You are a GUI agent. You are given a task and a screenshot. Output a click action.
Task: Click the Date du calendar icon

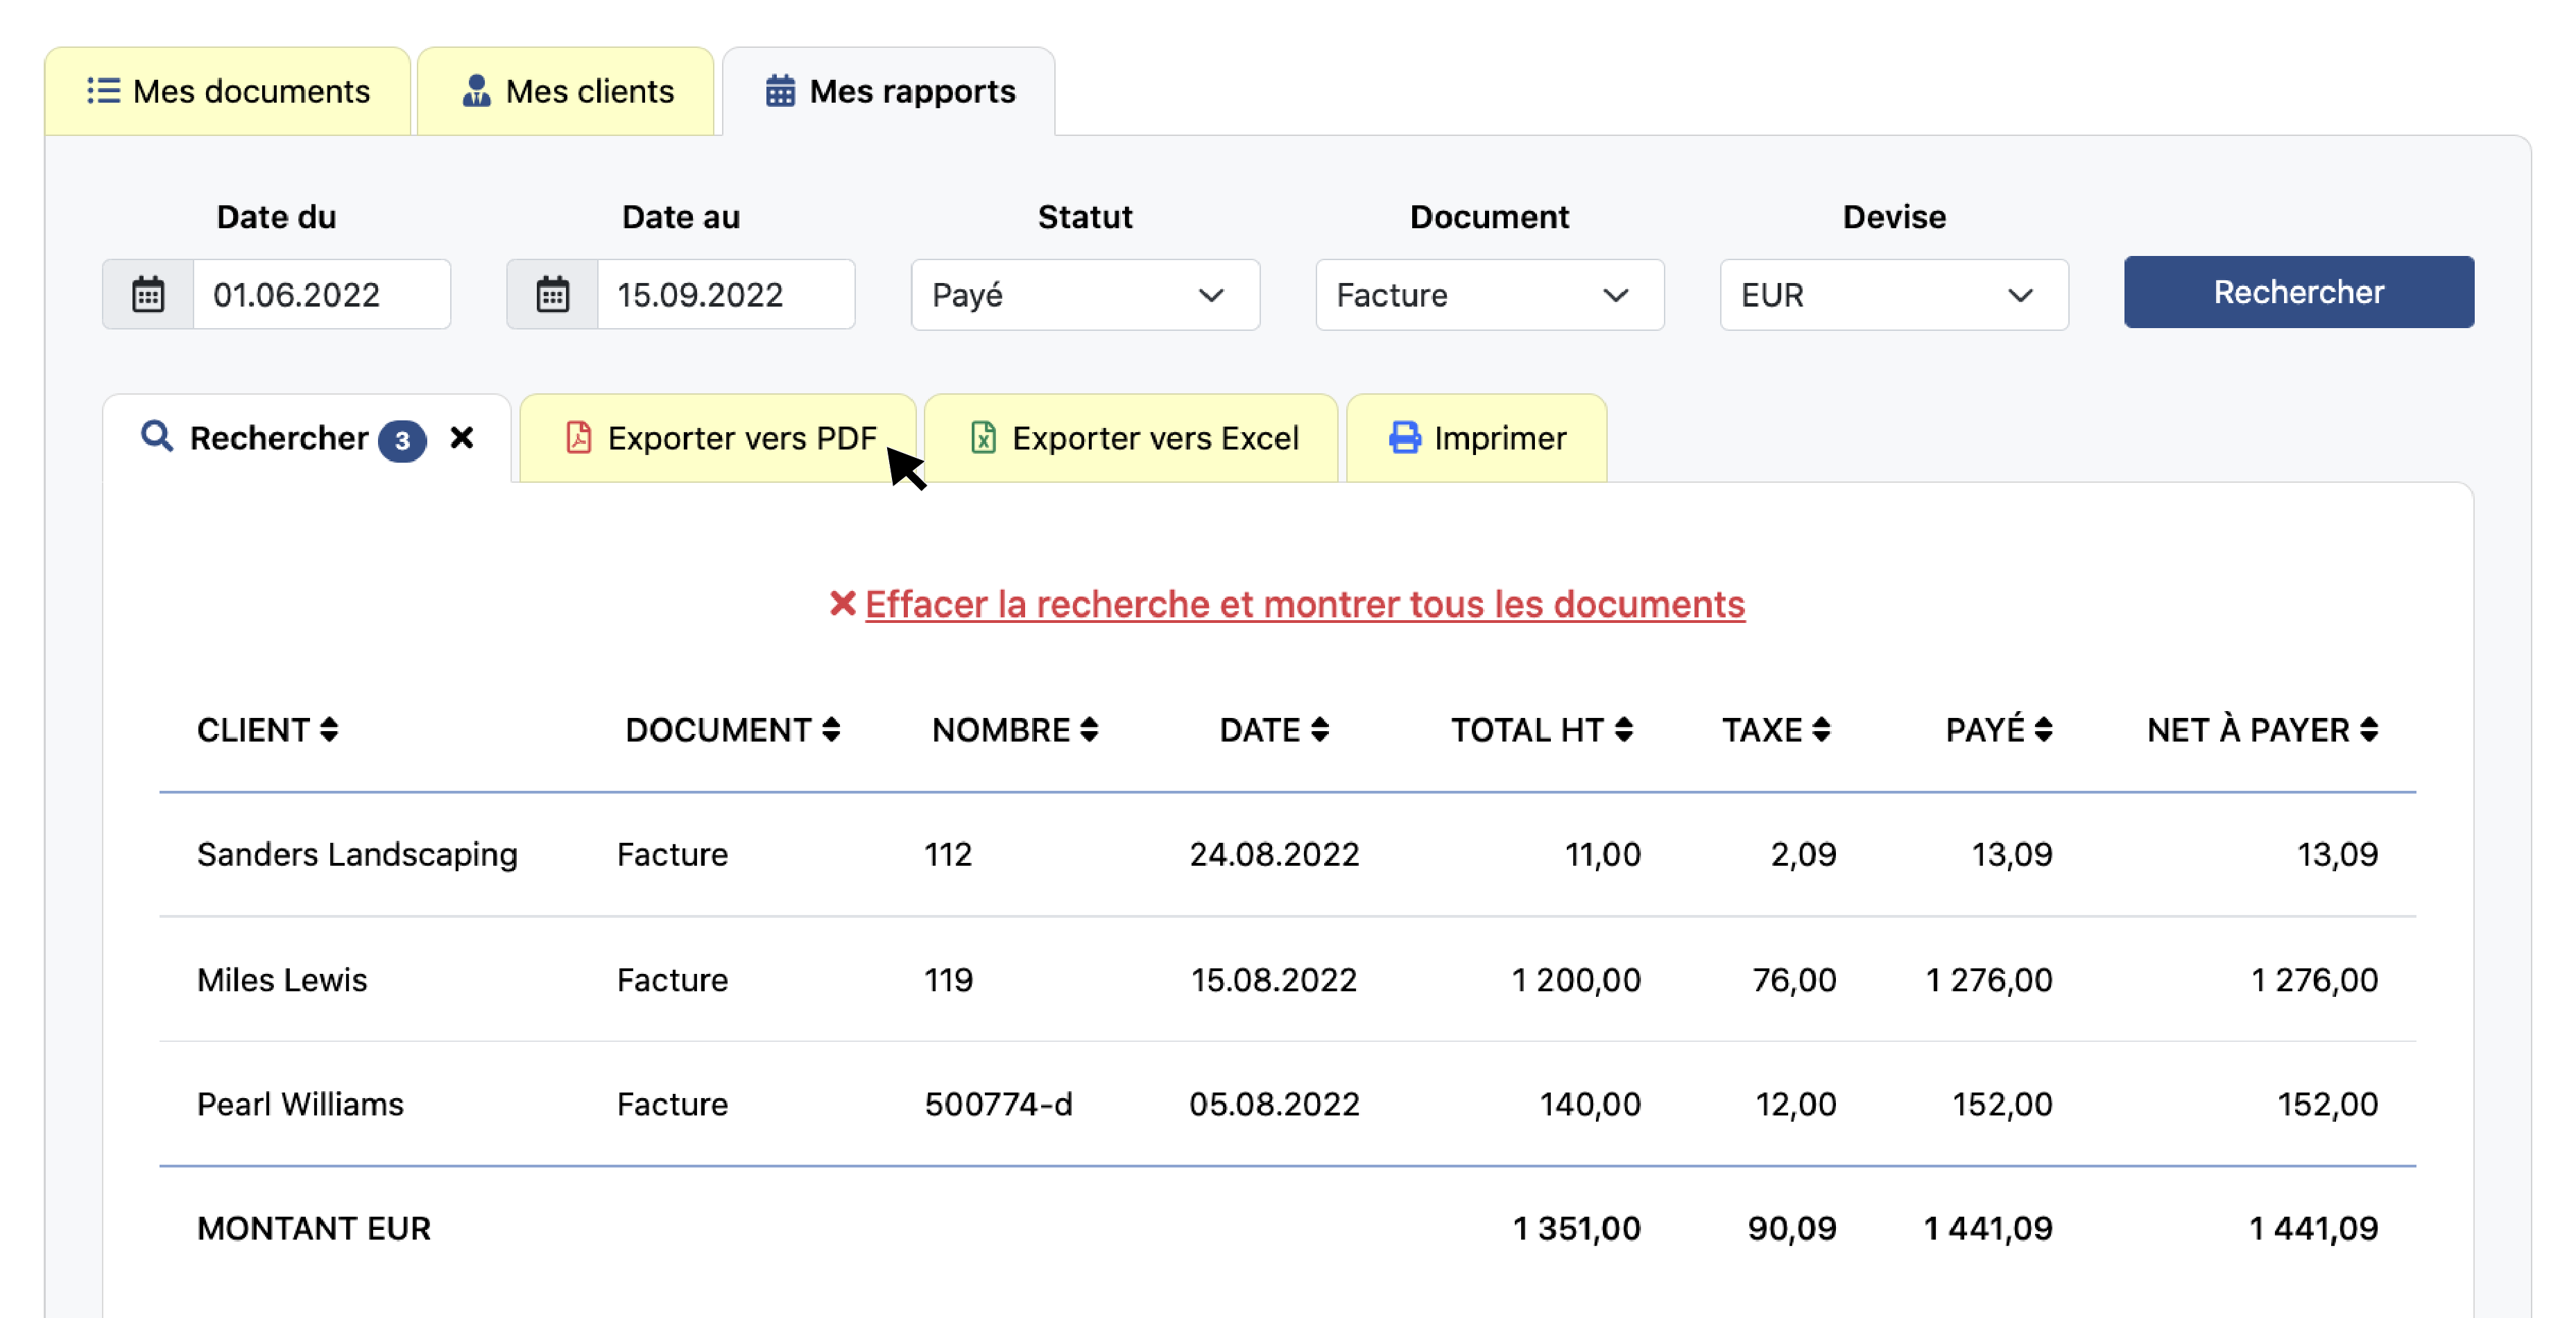[148, 295]
